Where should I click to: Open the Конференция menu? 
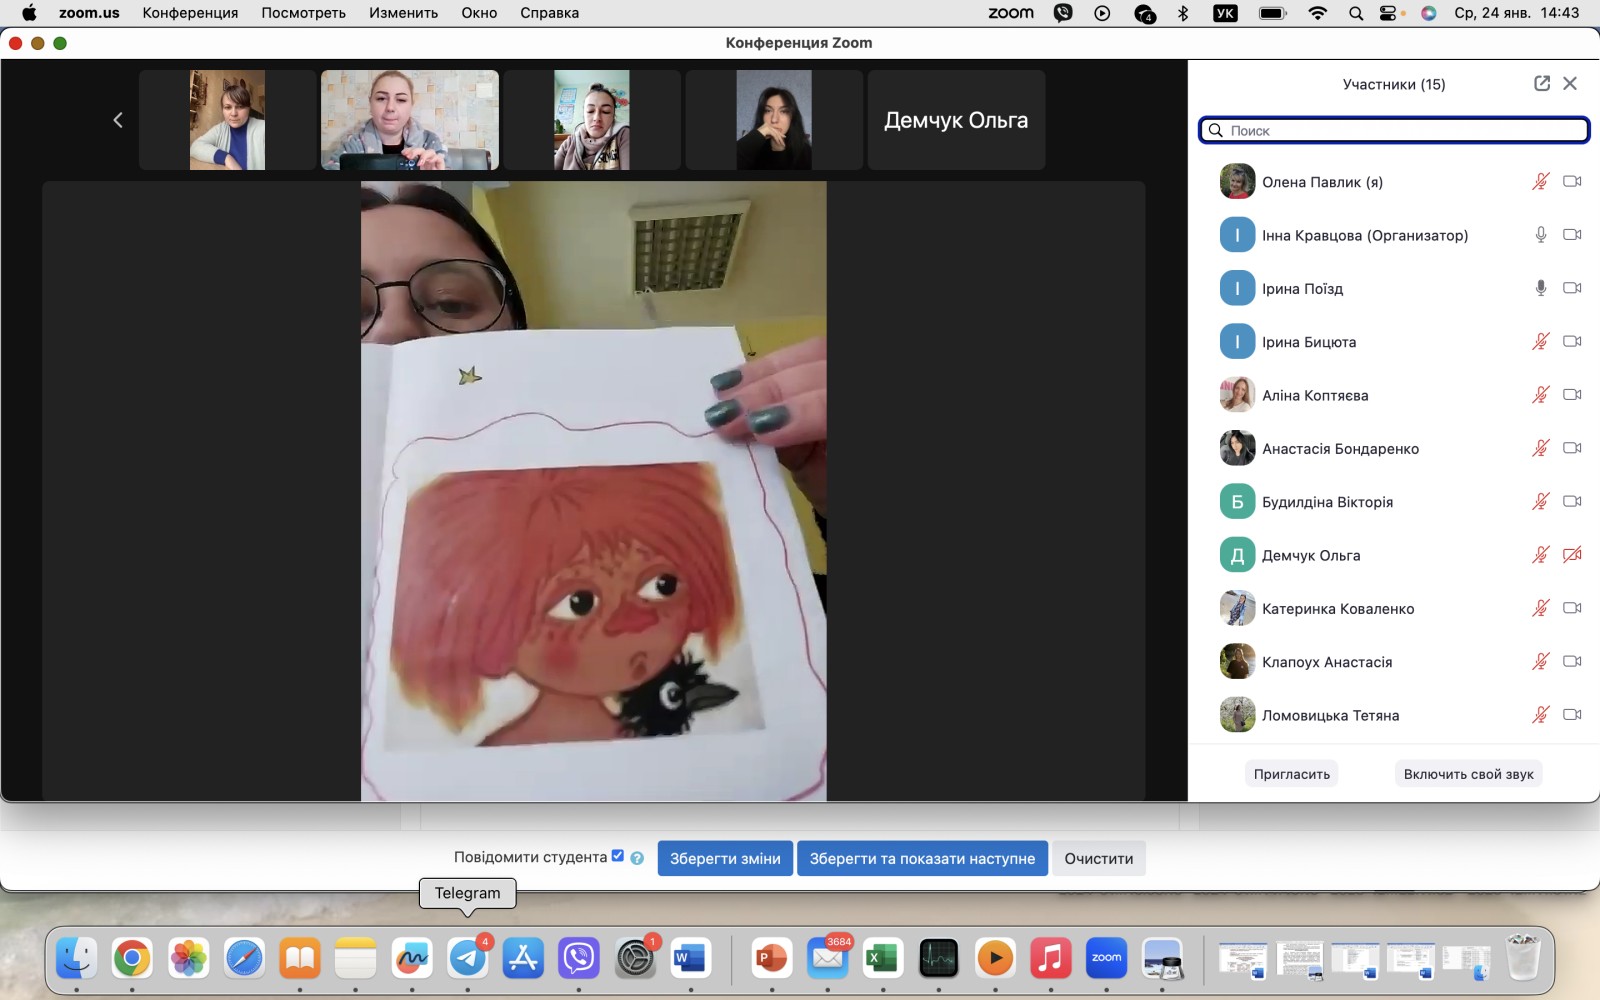tap(190, 13)
